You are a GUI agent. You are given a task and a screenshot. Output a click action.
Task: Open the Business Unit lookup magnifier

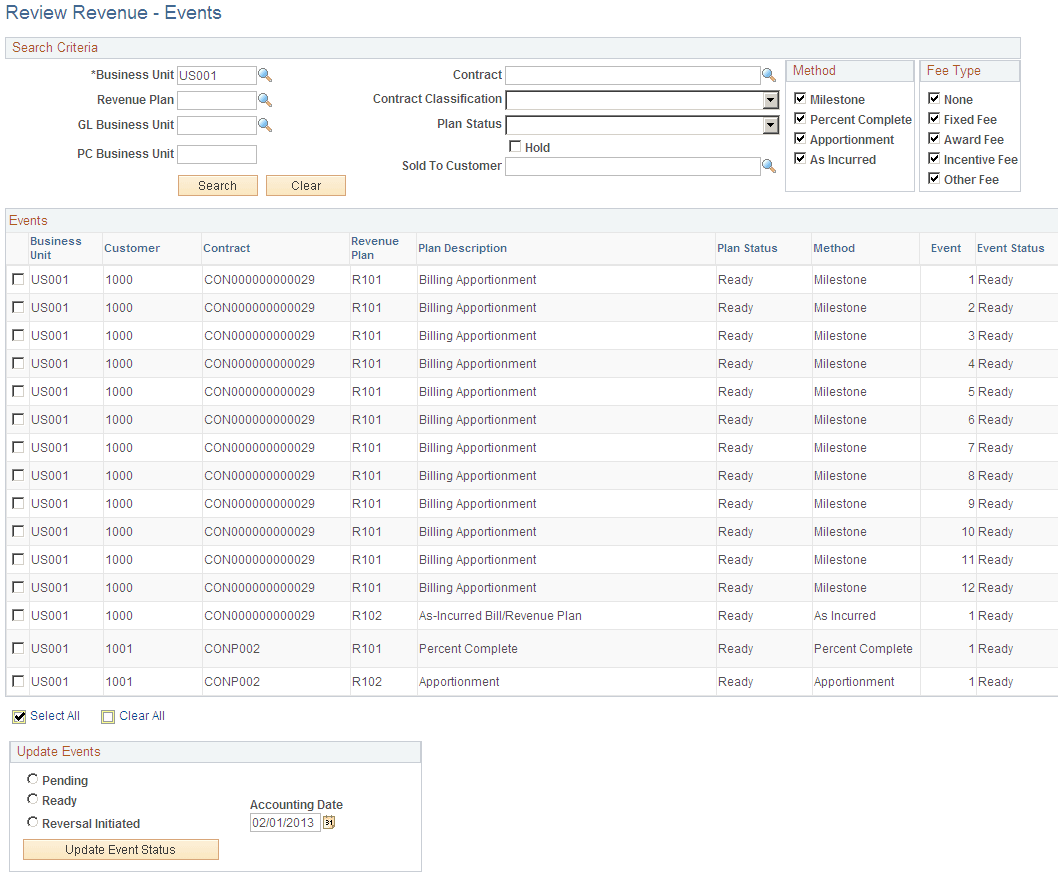(x=265, y=75)
